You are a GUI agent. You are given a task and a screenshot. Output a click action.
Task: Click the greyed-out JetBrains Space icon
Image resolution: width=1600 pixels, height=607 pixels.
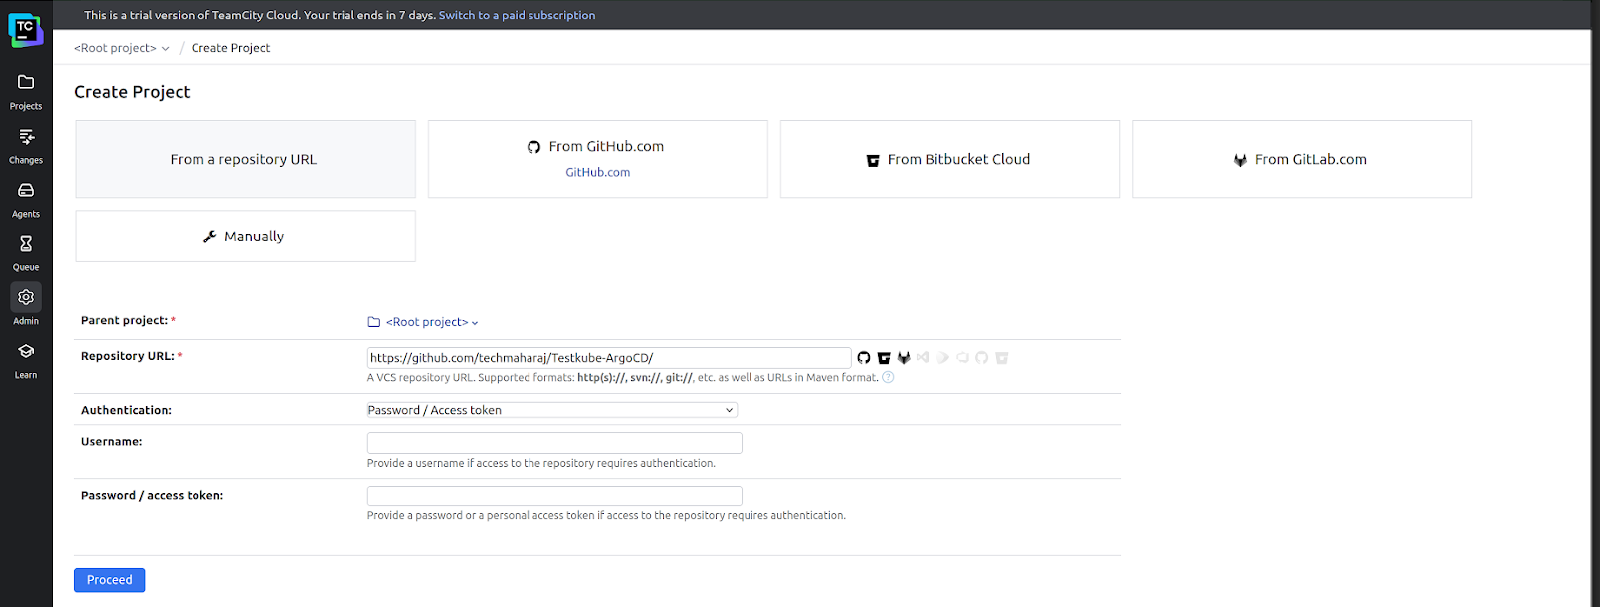click(942, 357)
